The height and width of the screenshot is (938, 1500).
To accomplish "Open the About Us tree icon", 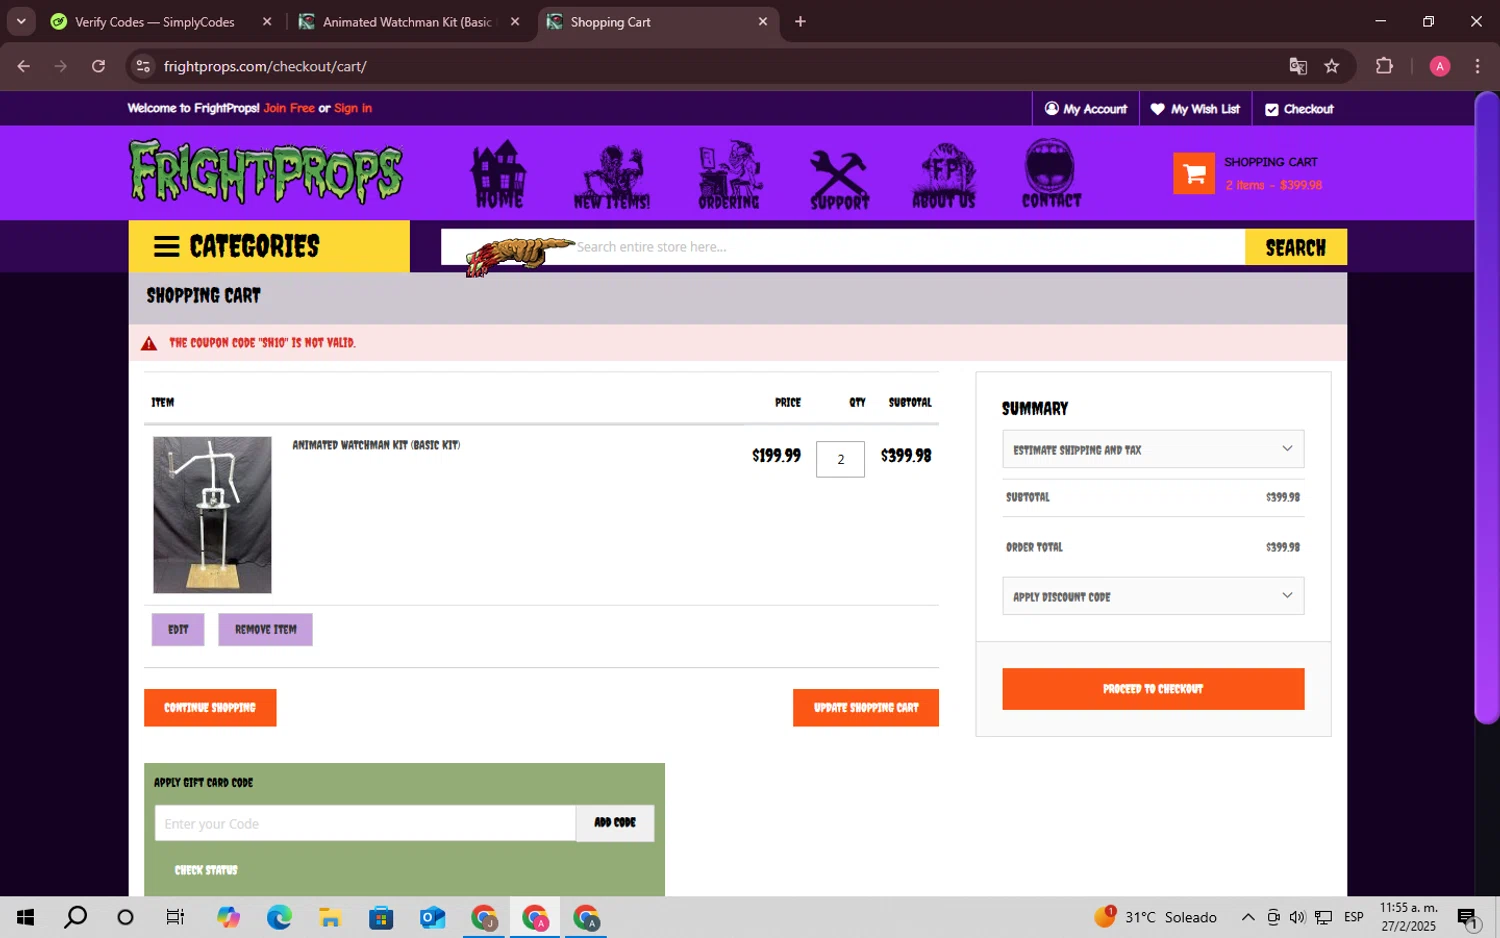I will pos(944,175).
